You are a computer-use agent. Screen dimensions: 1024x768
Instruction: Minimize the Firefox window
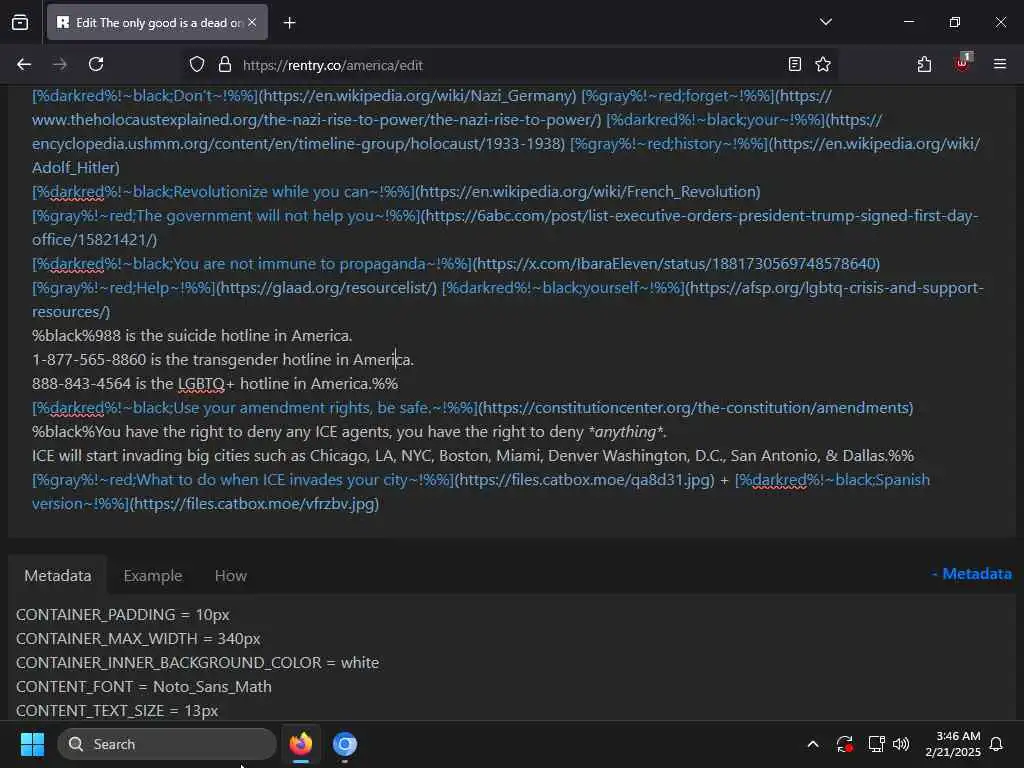click(908, 22)
